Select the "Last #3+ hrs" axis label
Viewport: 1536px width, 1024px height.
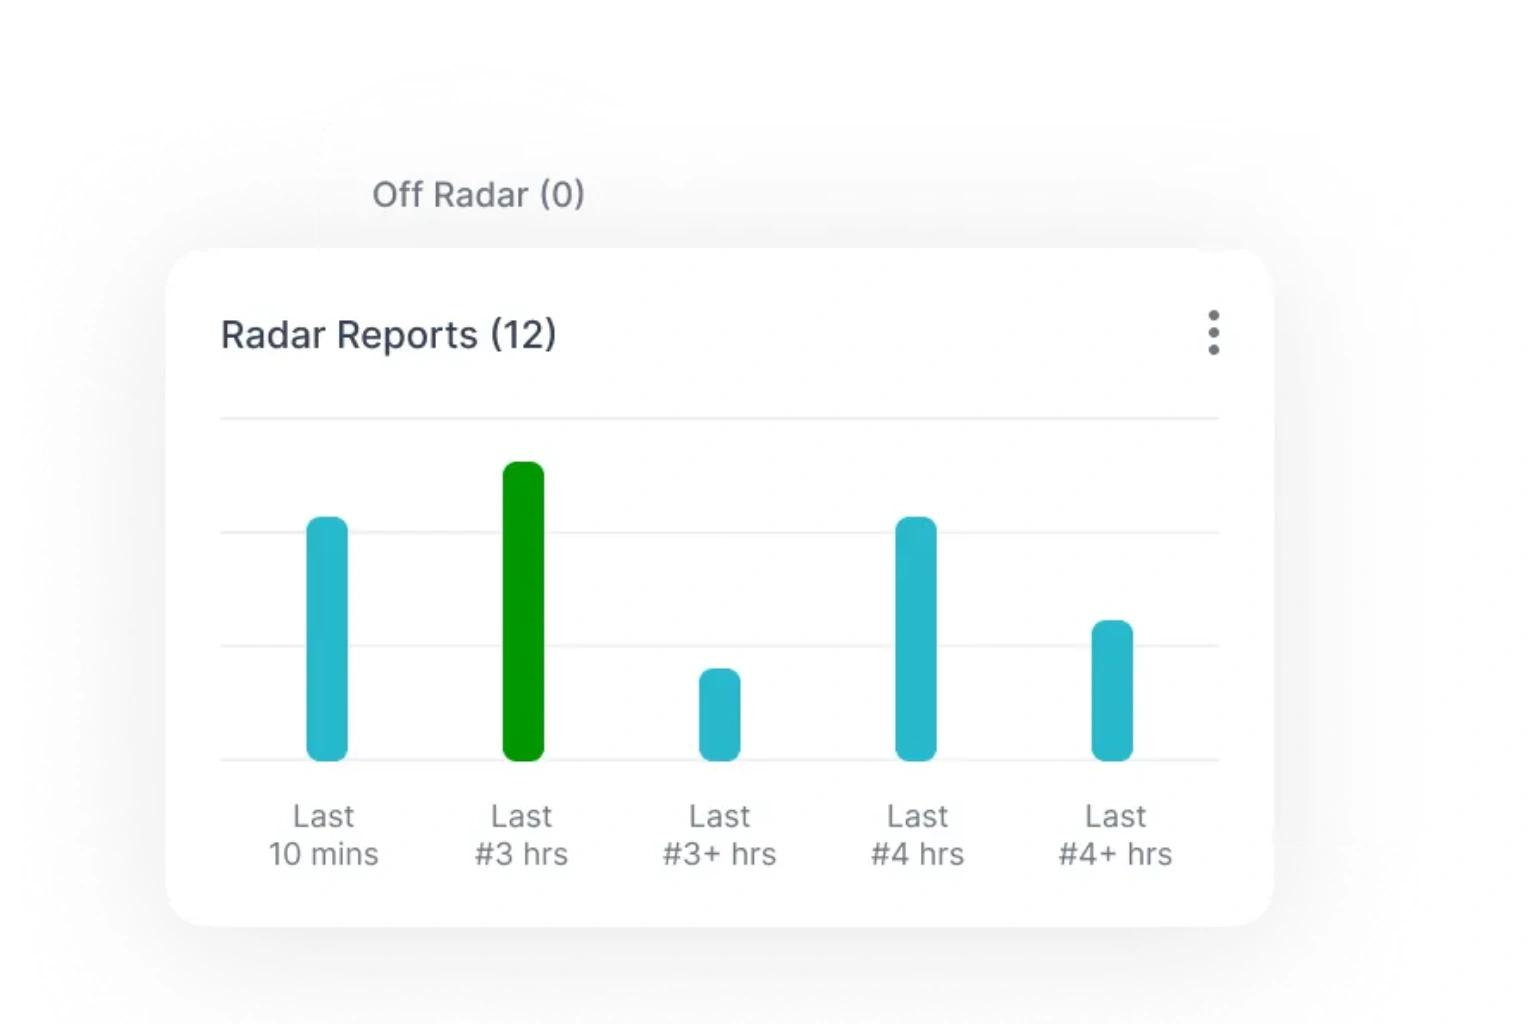click(x=719, y=835)
